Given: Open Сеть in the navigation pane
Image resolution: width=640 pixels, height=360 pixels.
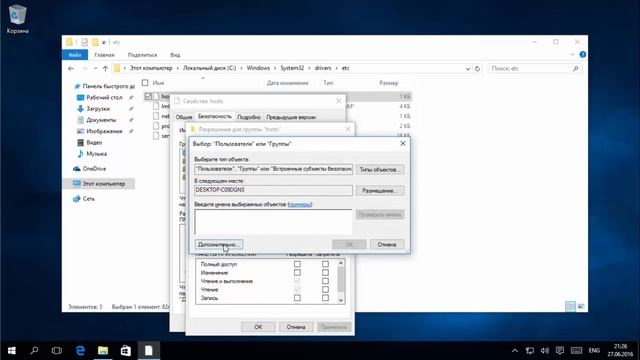Looking at the screenshot, I should click(89, 199).
